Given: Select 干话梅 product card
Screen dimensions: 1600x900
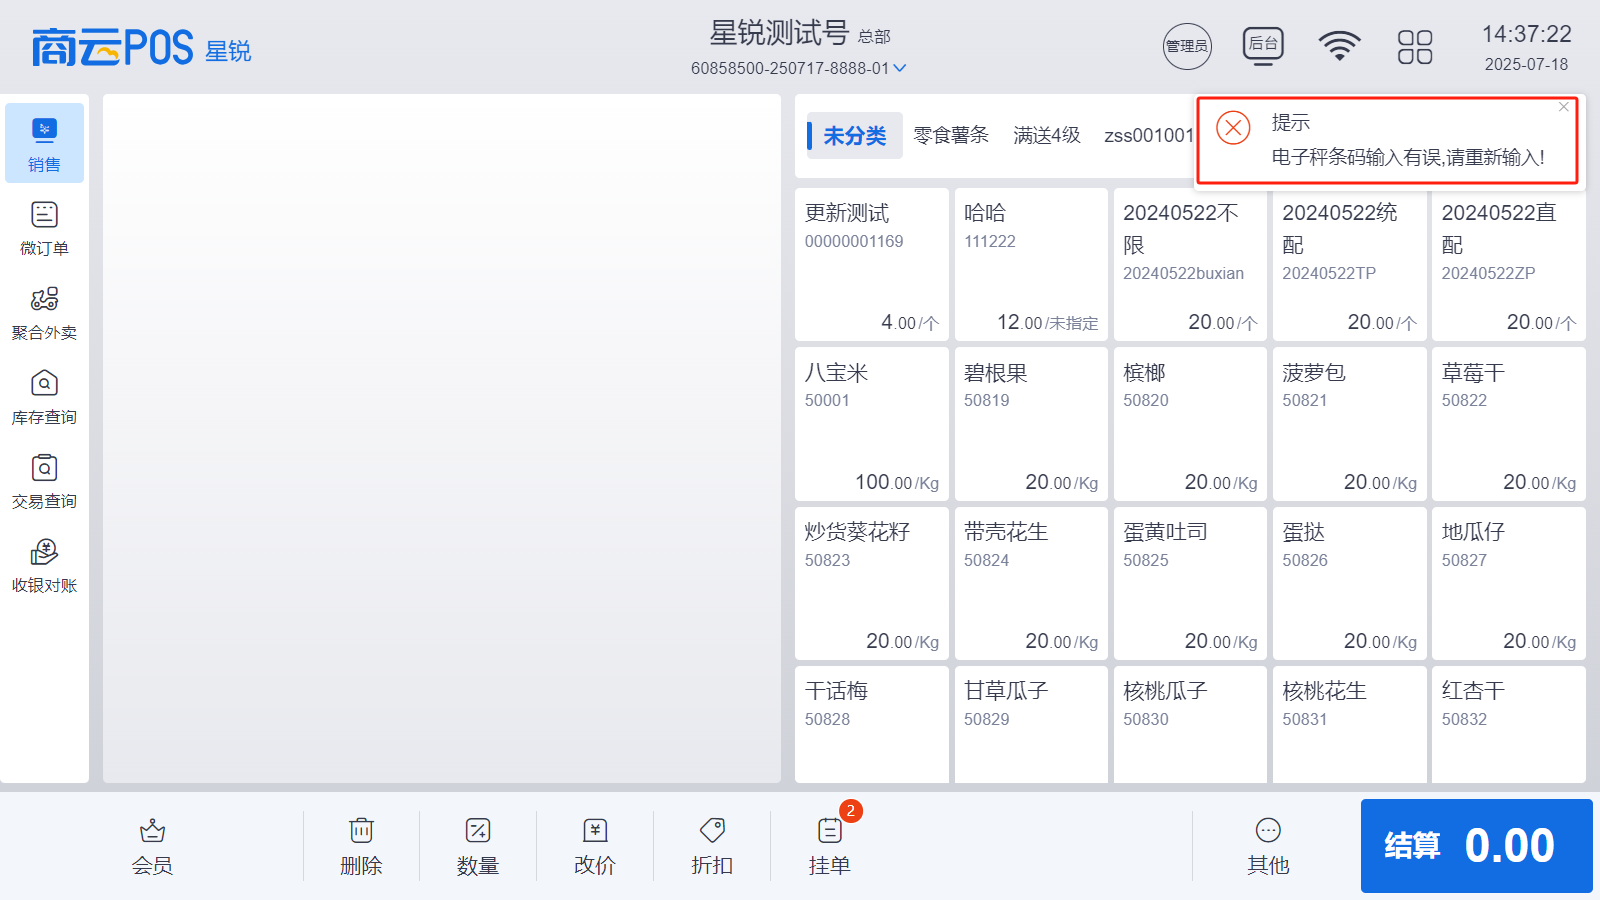Looking at the screenshot, I should coord(872,724).
